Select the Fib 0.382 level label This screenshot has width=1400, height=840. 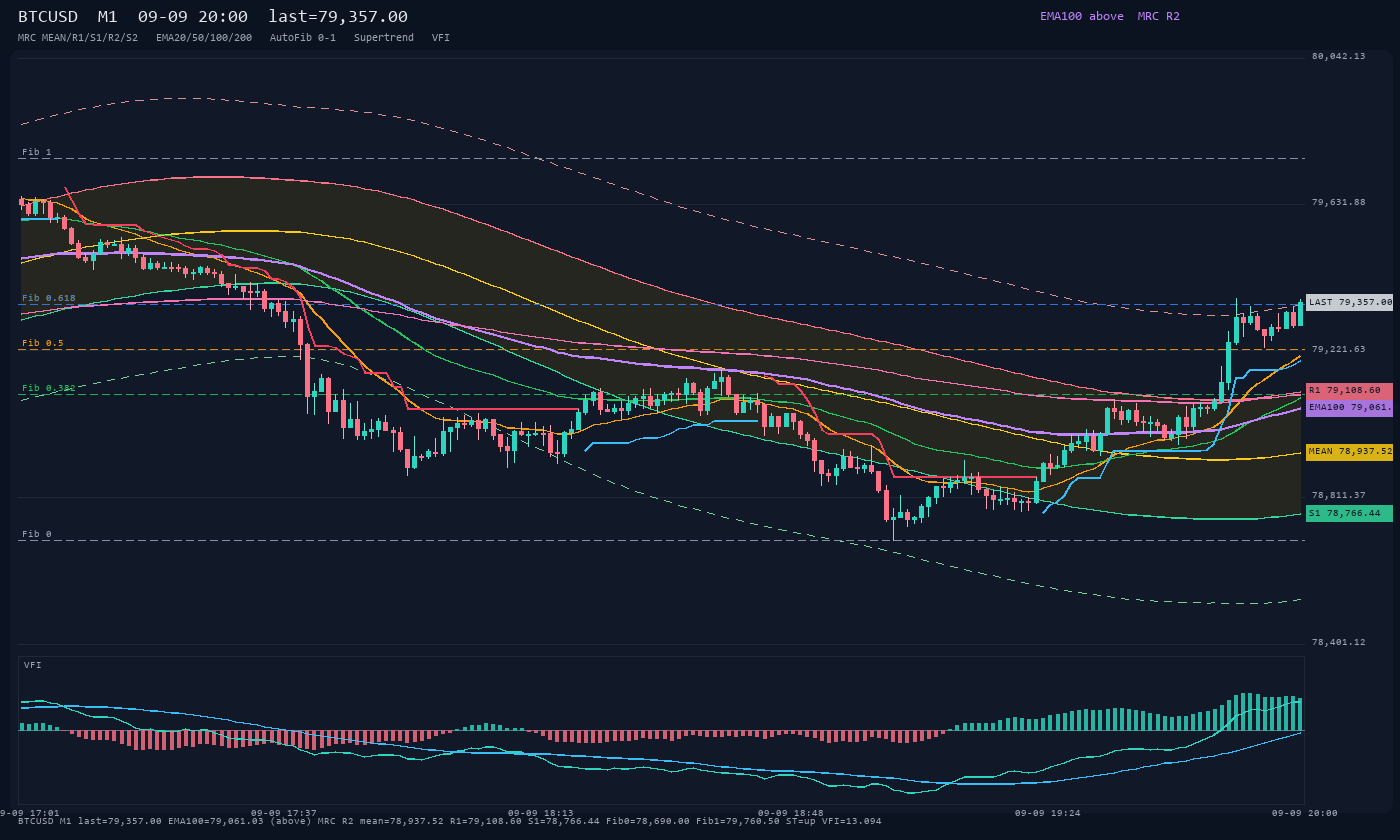48,388
